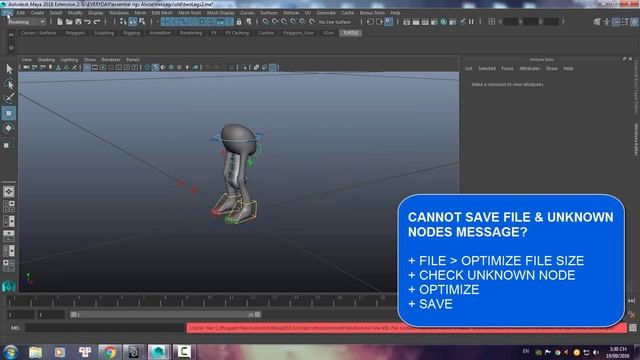Switch to Animation shelf tab
This screenshot has width=640, height=360.
click(x=160, y=33)
